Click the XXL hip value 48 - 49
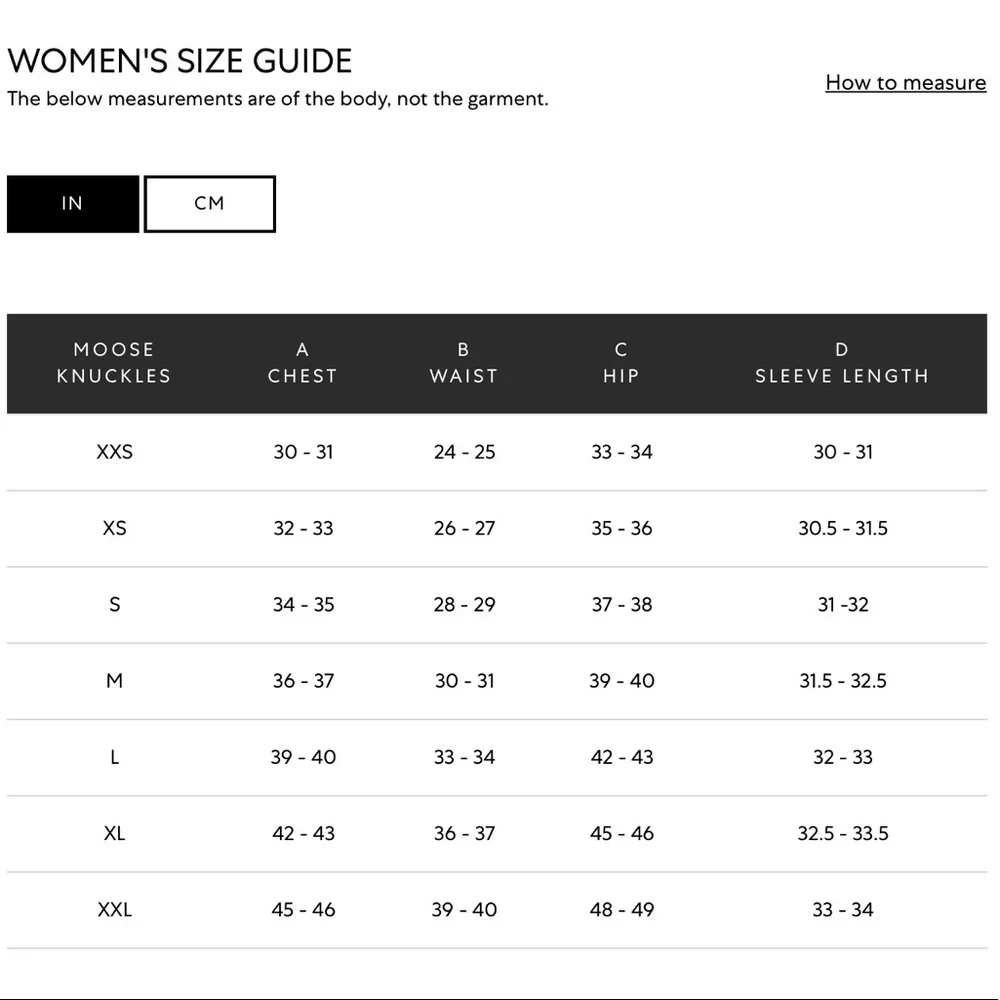1000x1000 pixels. tap(621, 910)
